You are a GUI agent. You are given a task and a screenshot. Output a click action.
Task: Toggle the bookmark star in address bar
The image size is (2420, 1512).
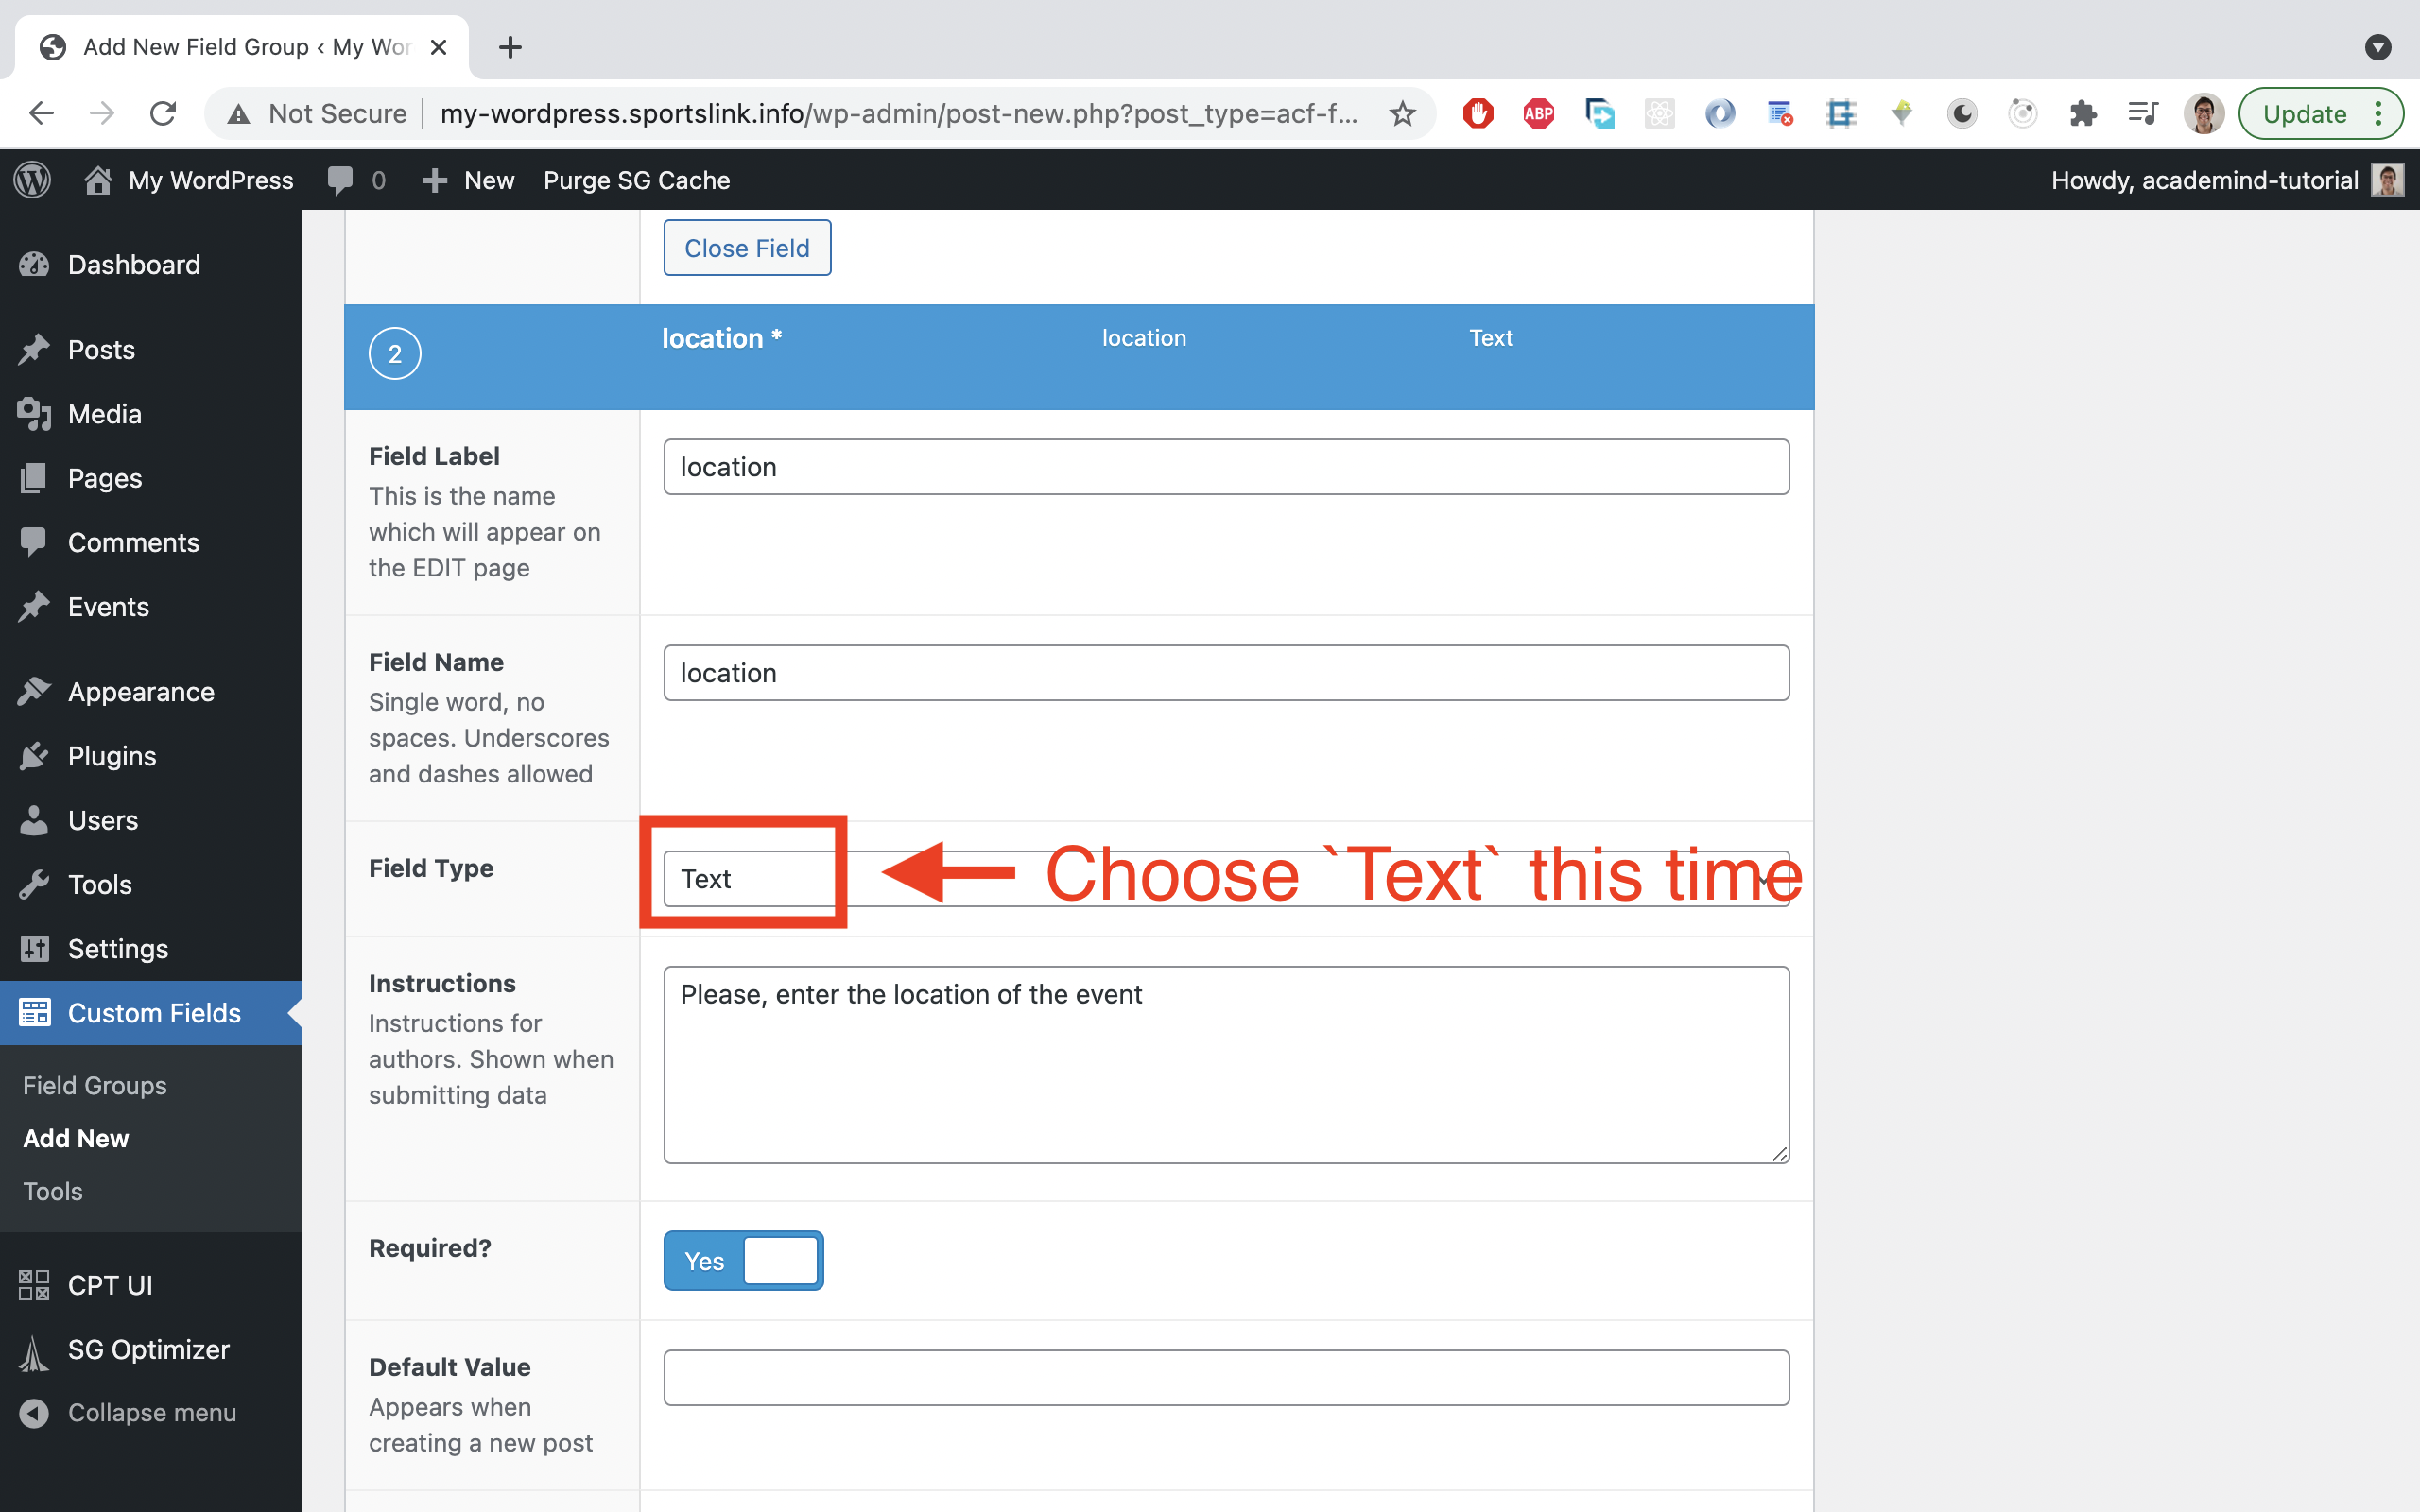pyautogui.click(x=1402, y=113)
